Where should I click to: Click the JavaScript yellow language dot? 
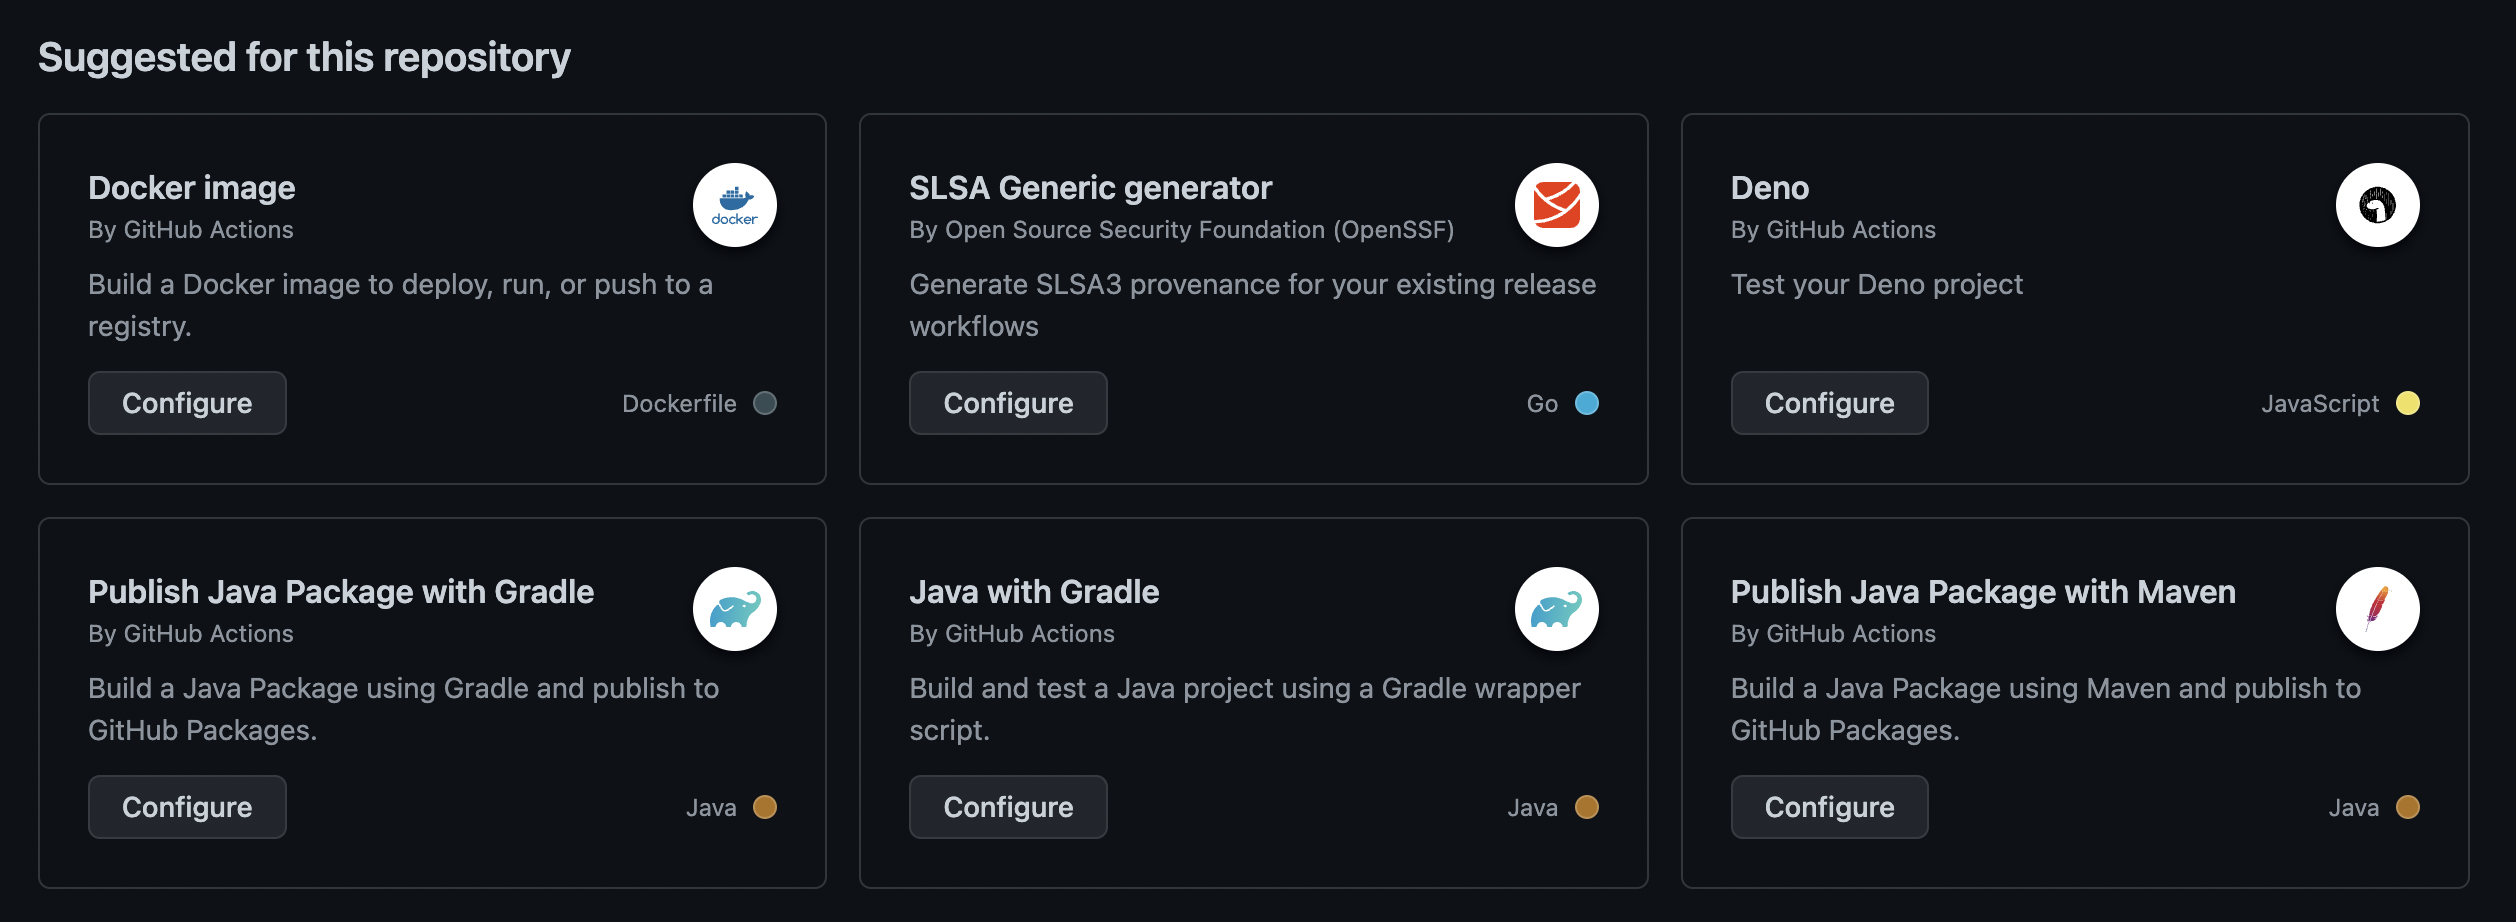(2407, 403)
